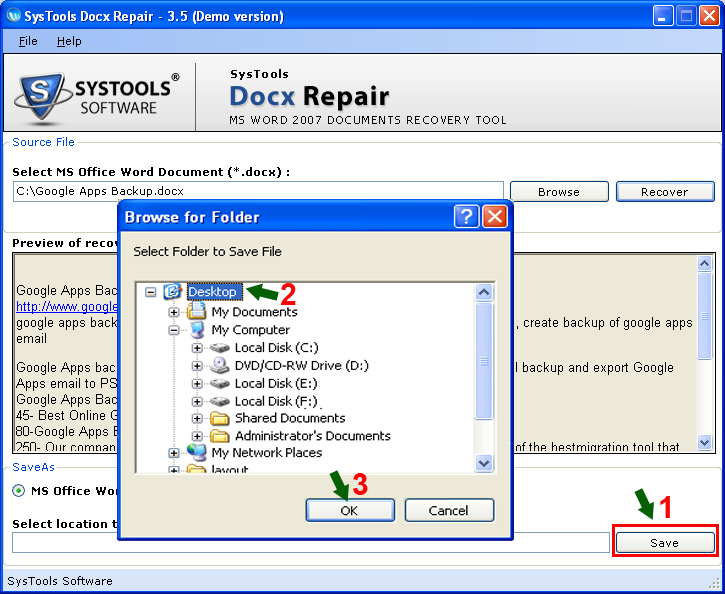Click preview pane scrollbar up arrow
Viewport: 725px width, 594px height.
(704, 263)
